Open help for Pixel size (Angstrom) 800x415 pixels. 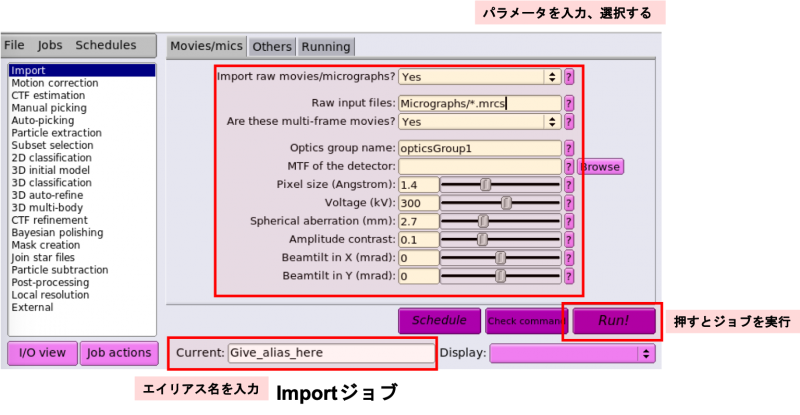[569, 185]
